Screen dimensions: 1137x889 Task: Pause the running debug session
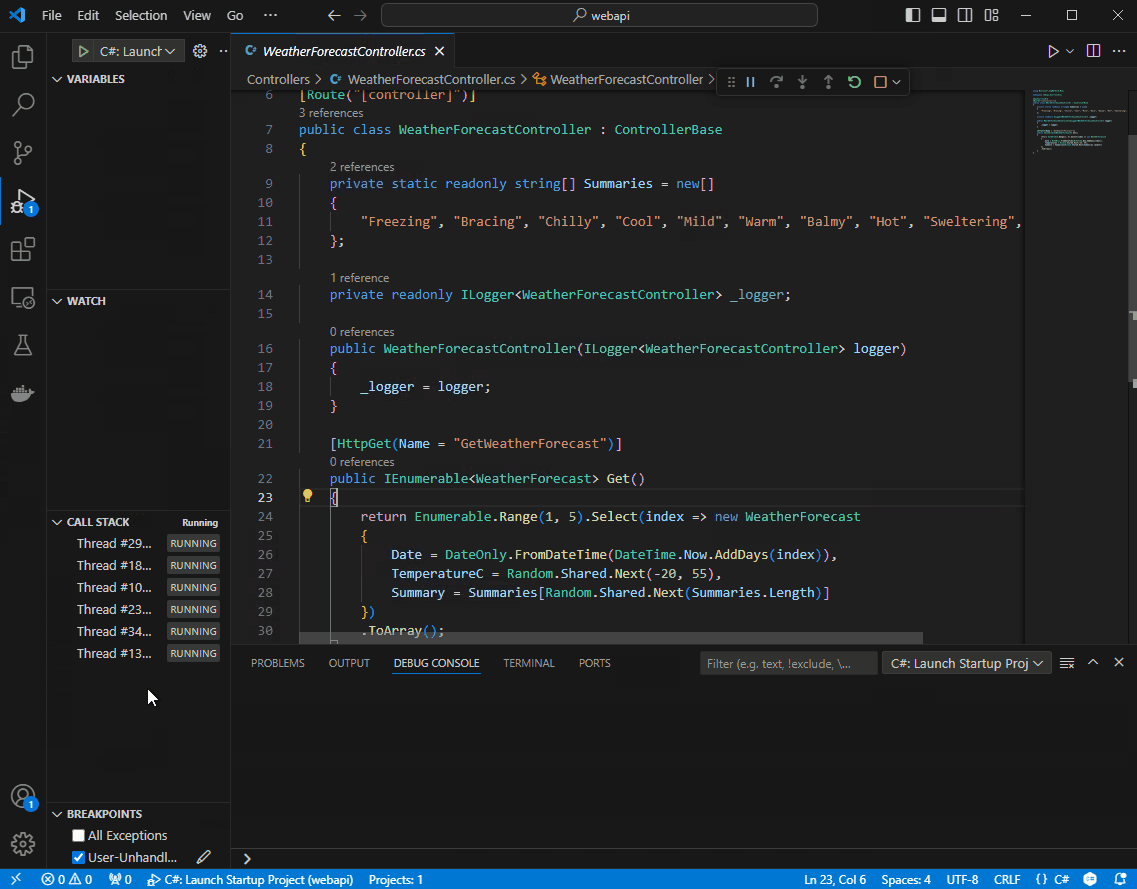point(751,82)
